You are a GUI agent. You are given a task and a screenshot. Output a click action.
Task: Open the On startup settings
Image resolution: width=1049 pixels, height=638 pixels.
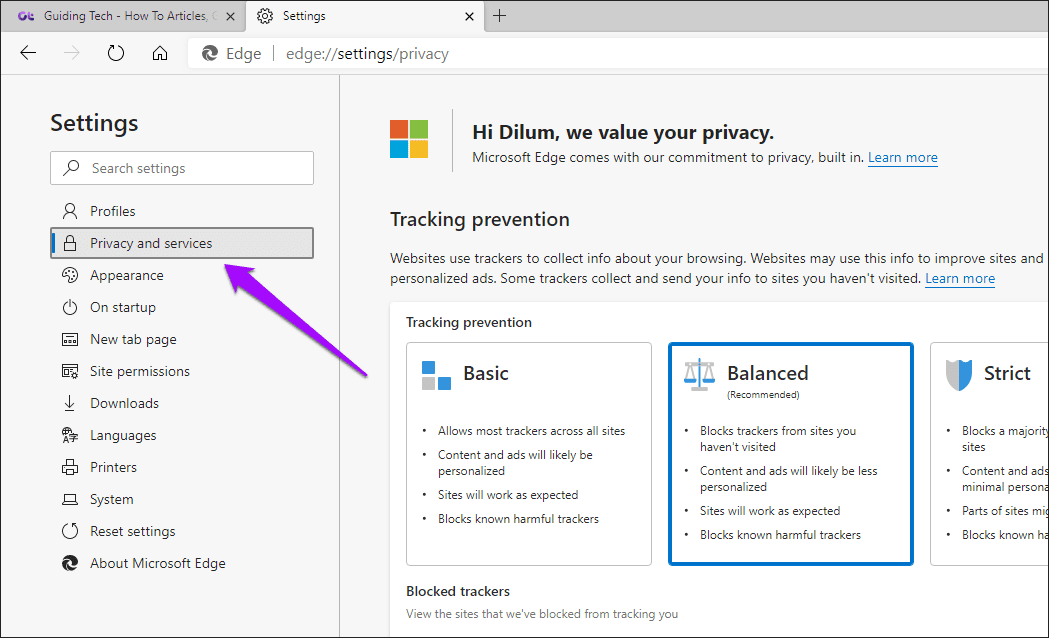pos(182,307)
